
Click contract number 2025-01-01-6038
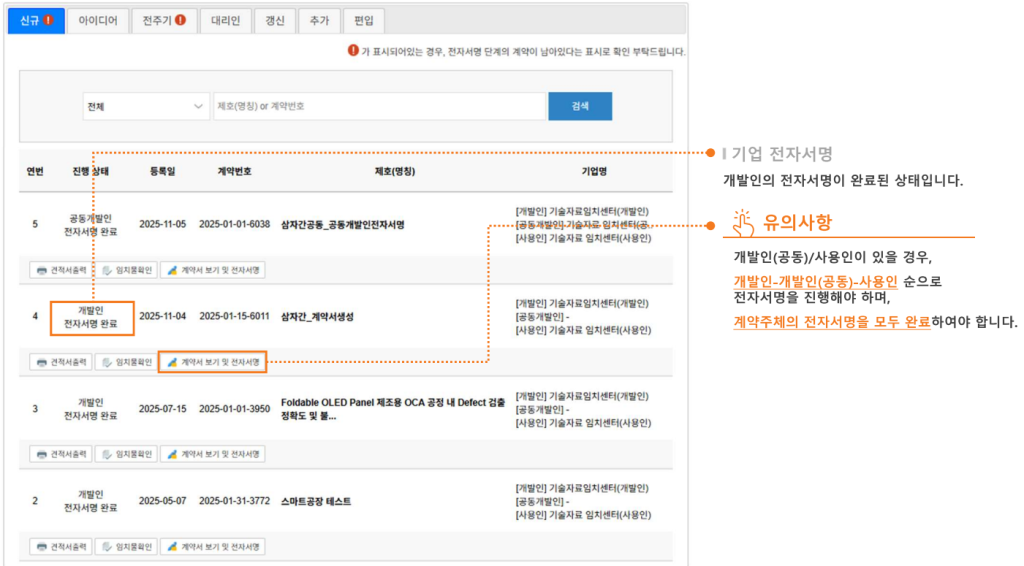coord(234,224)
